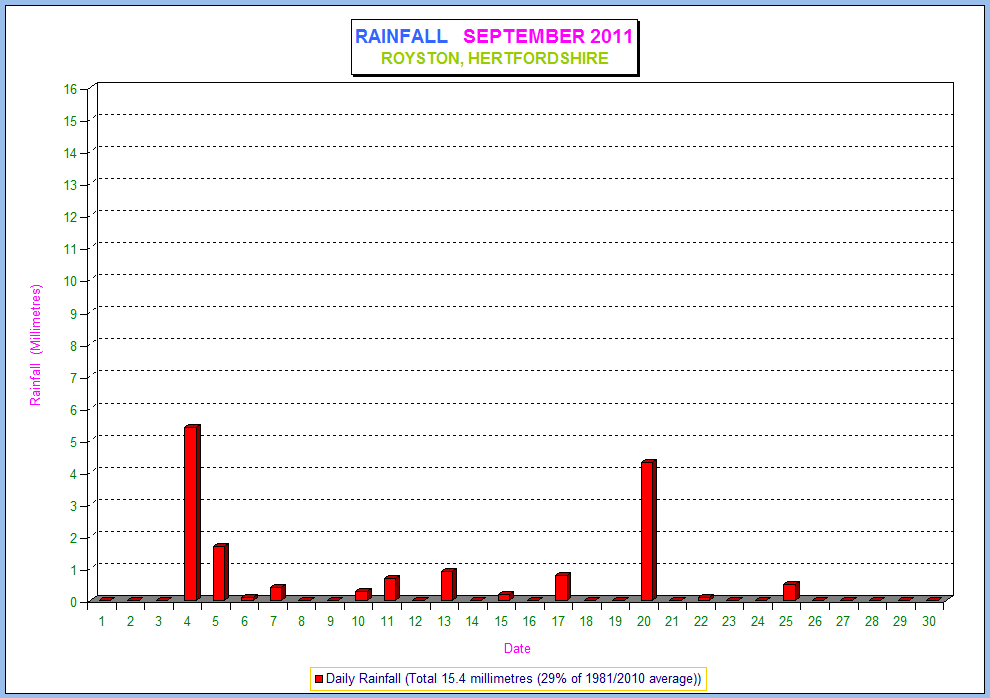Click the rainfall bar on date 7

(x=278, y=593)
